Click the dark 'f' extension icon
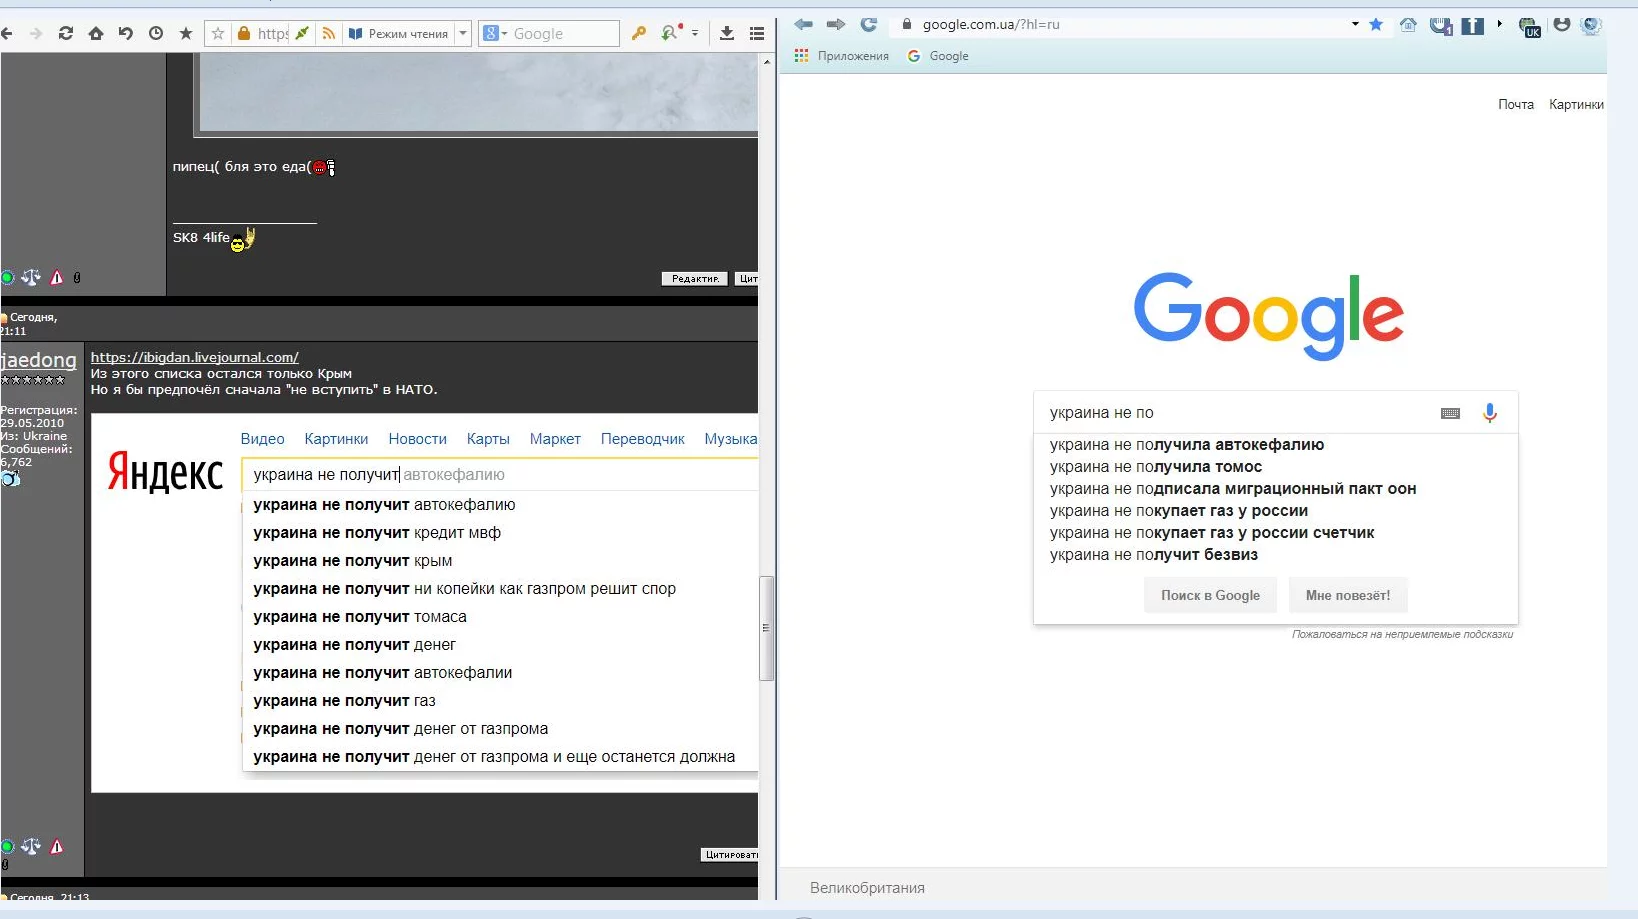1638x919 pixels. coord(1473,26)
